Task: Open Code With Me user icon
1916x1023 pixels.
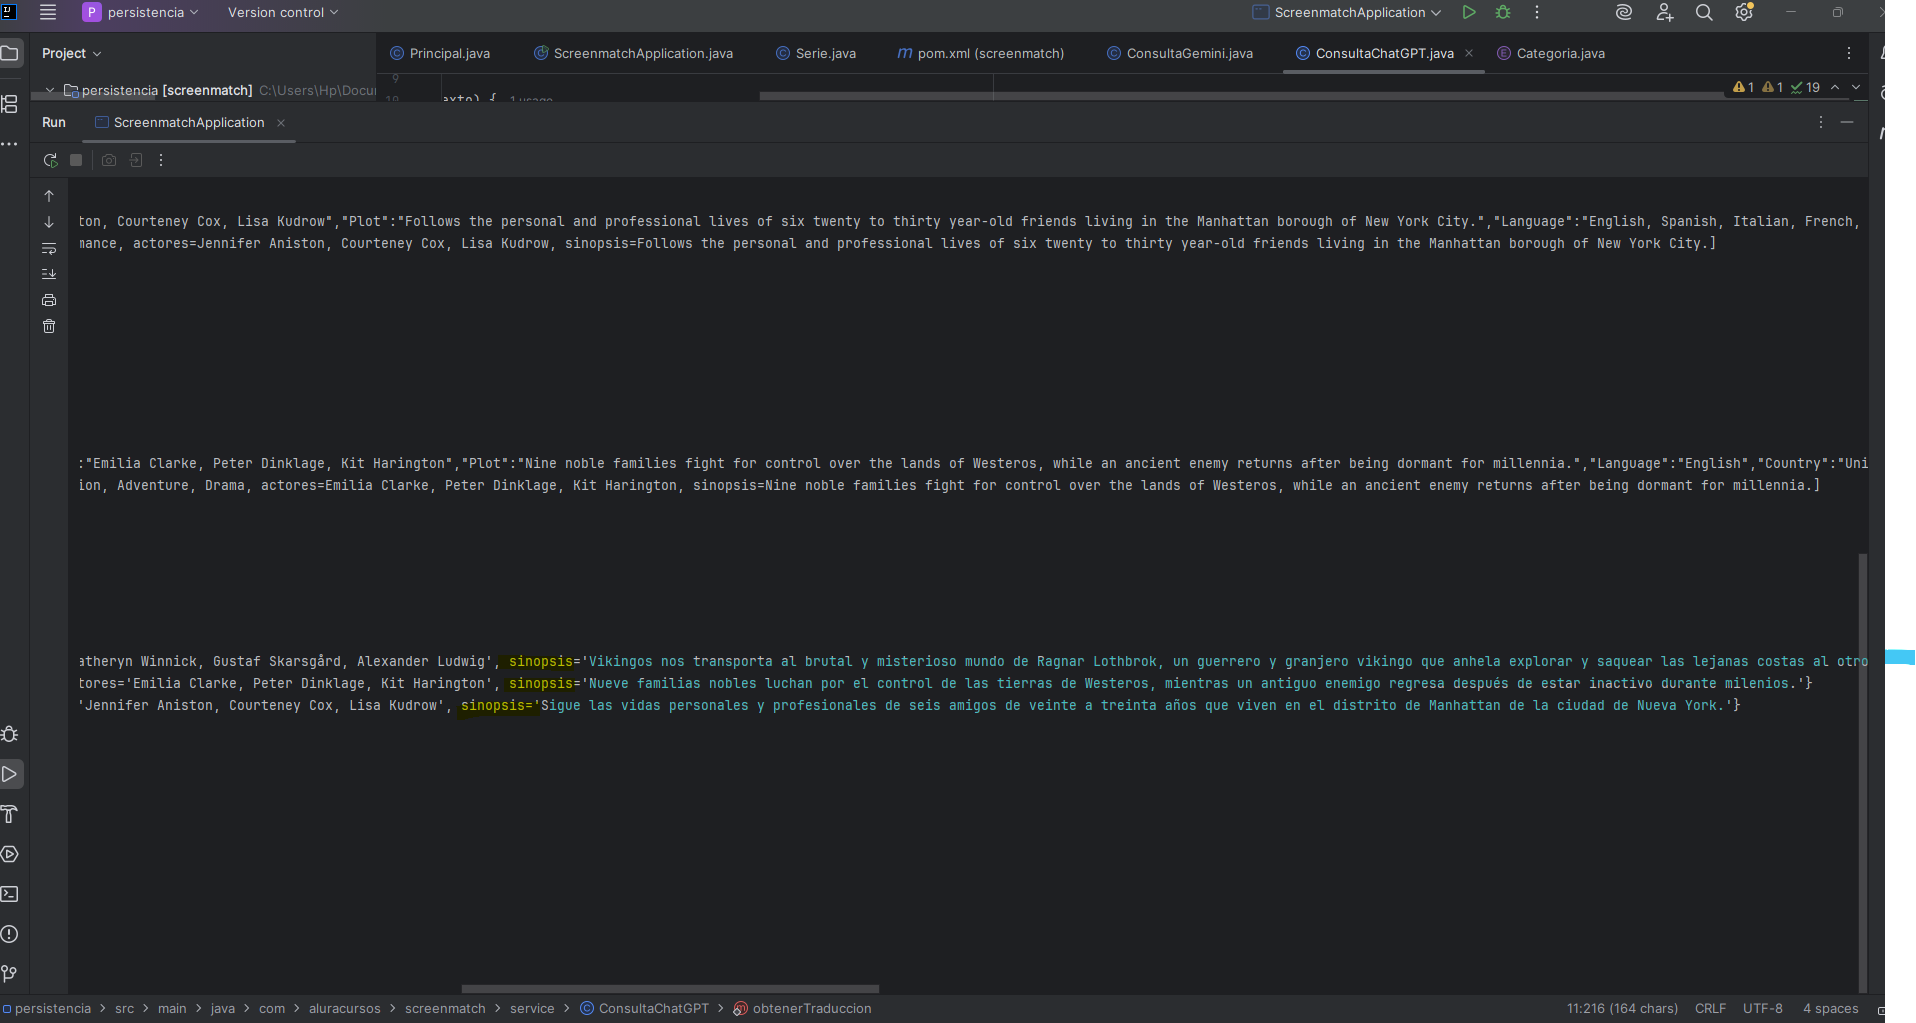Action: (x=1664, y=13)
